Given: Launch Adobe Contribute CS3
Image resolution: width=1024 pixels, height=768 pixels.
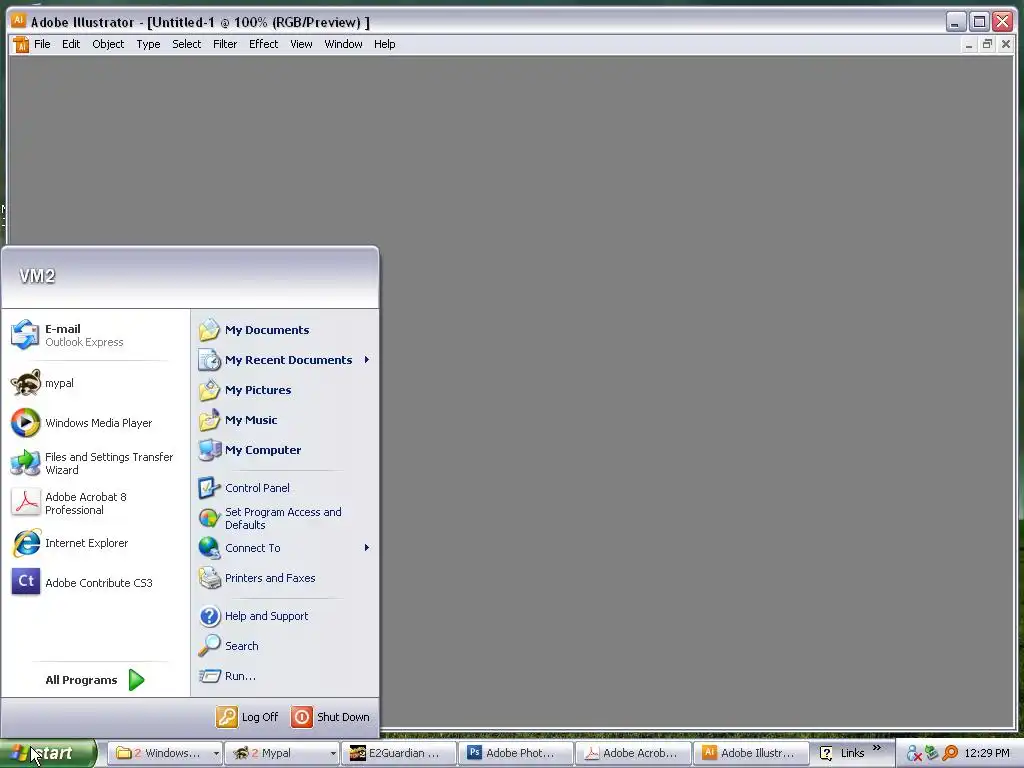Looking at the screenshot, I should point(95,583).
